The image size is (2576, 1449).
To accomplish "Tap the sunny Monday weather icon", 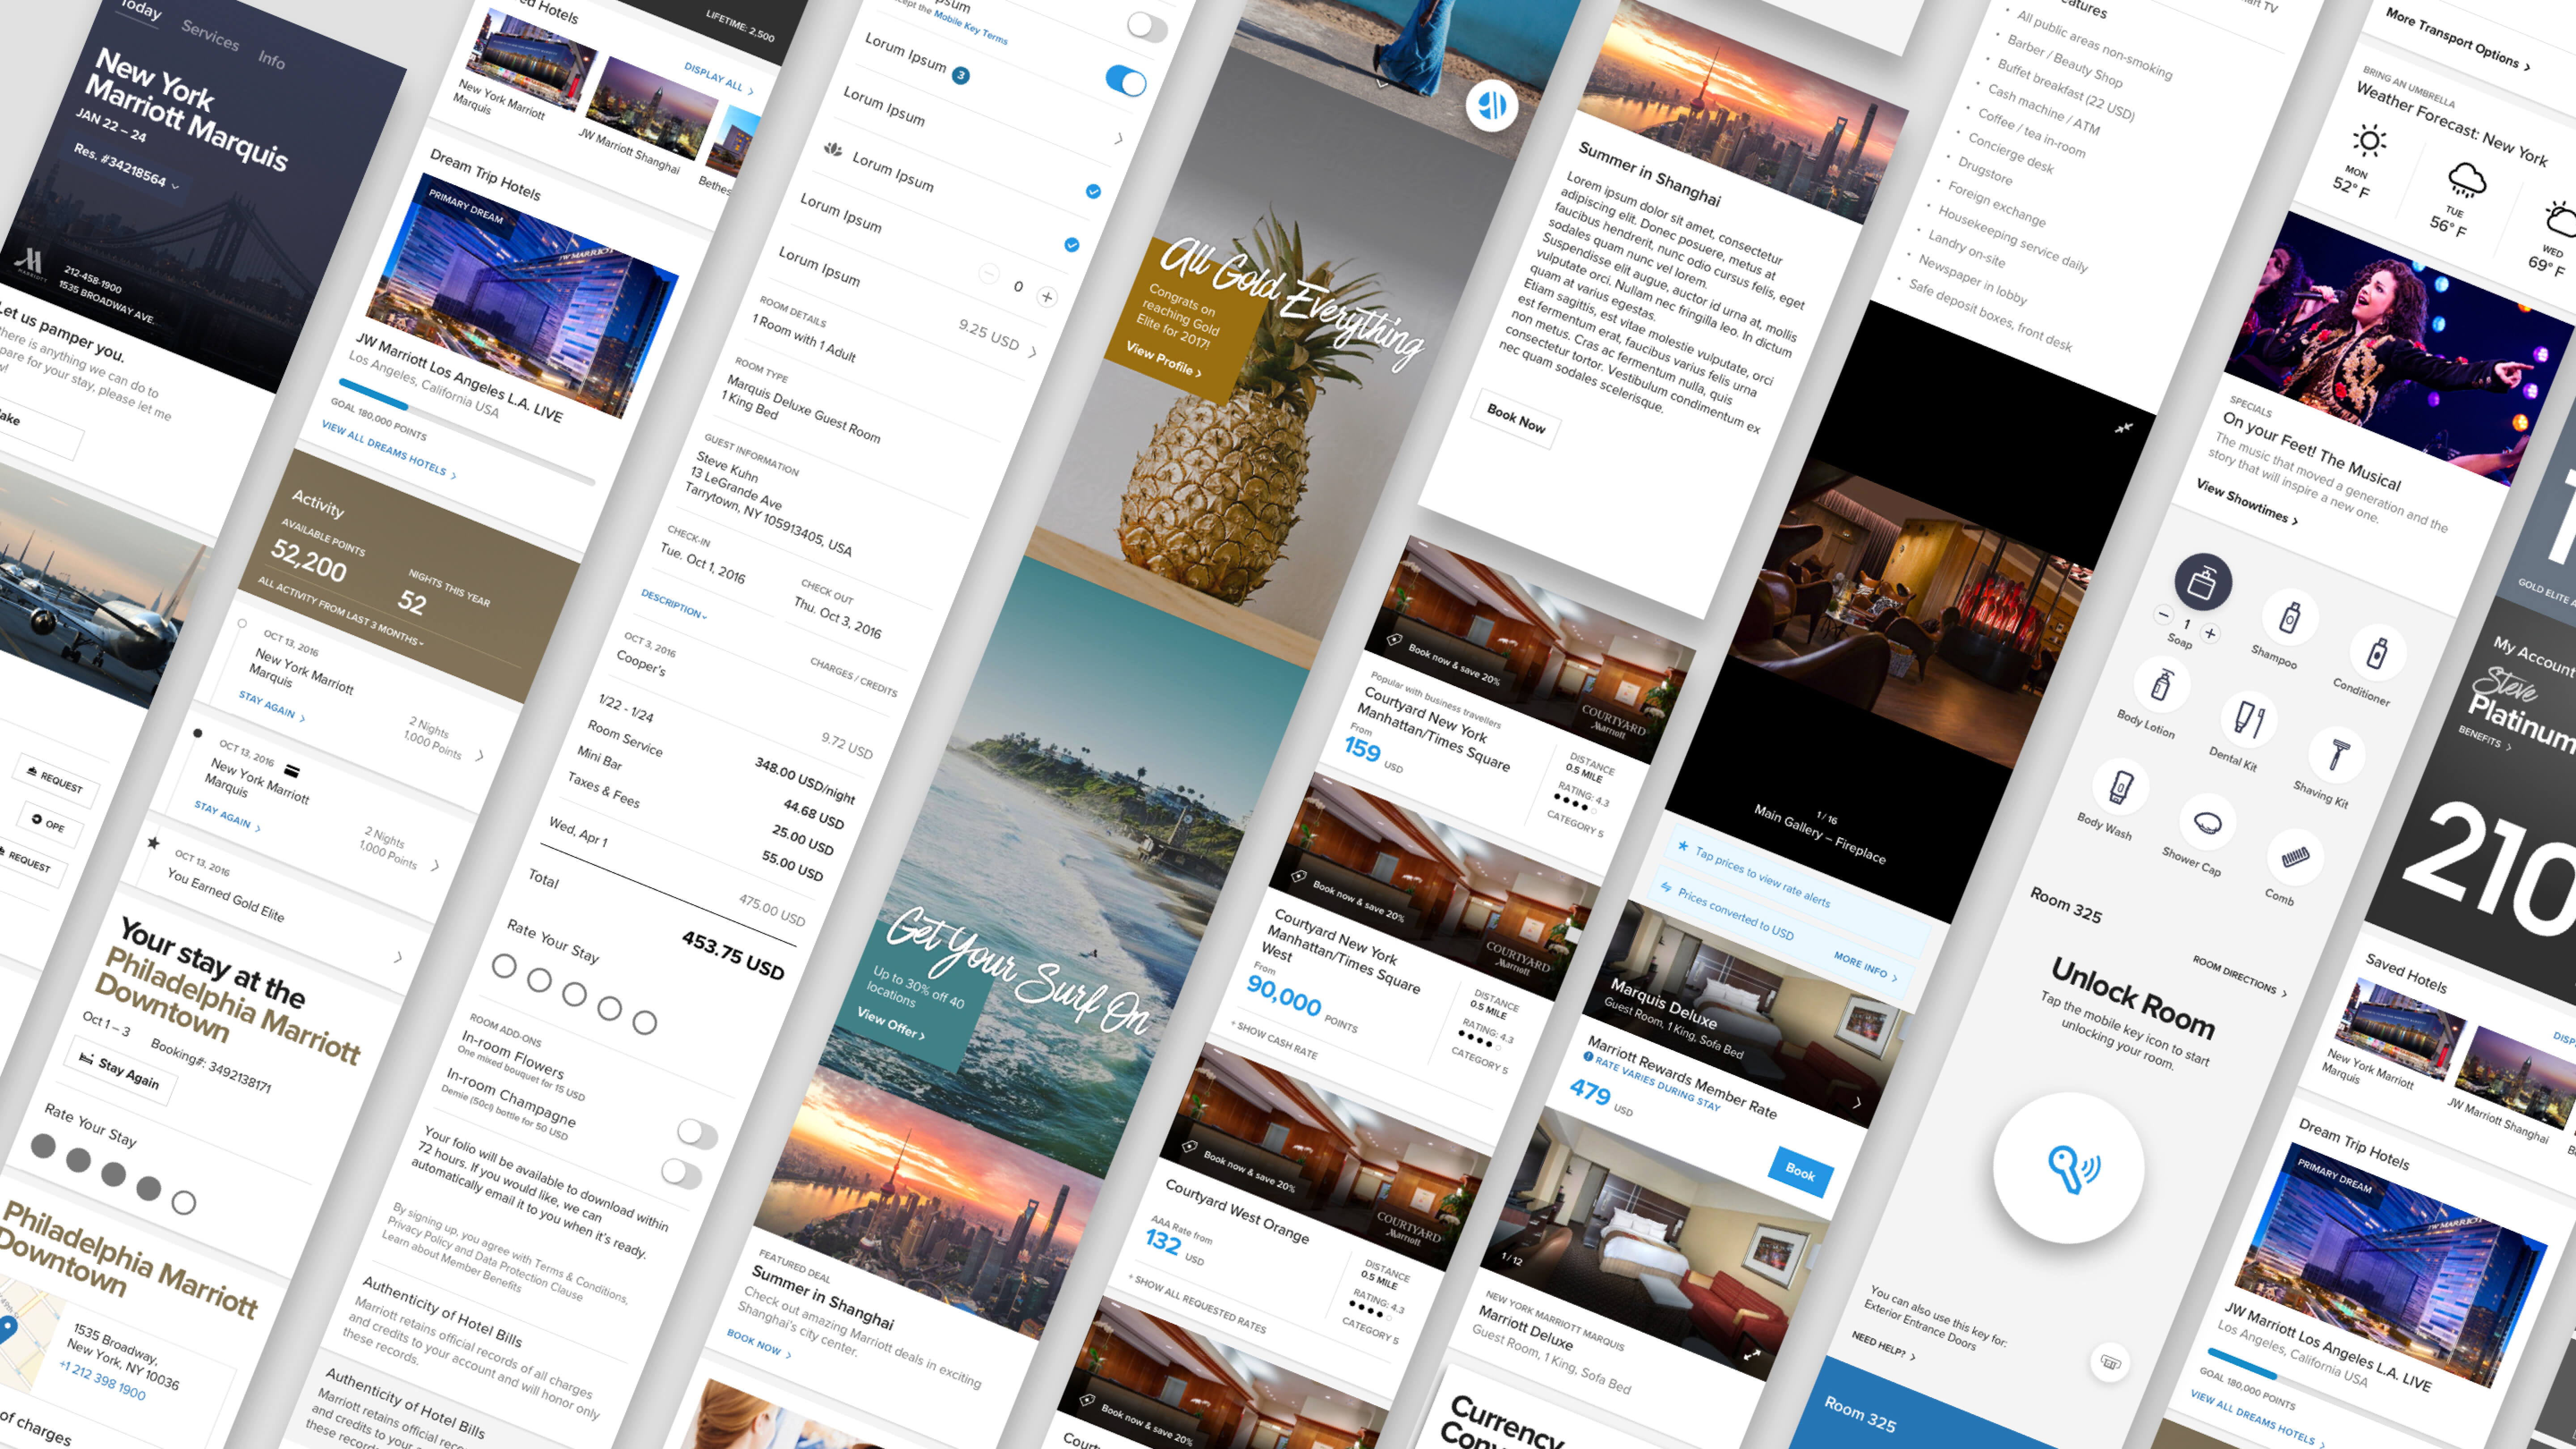I will tap(2368, 140).
